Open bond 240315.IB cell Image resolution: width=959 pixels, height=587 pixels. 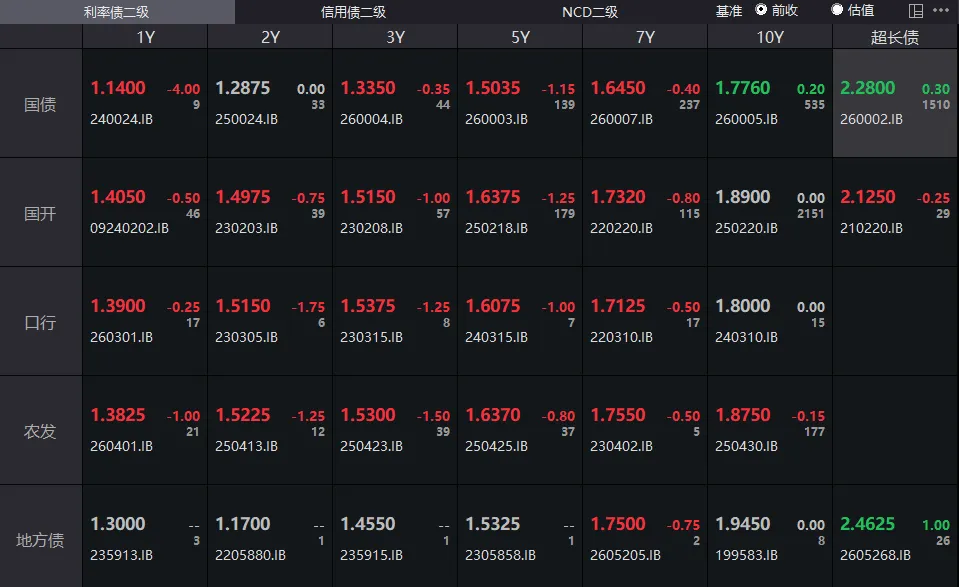[520, 321]
